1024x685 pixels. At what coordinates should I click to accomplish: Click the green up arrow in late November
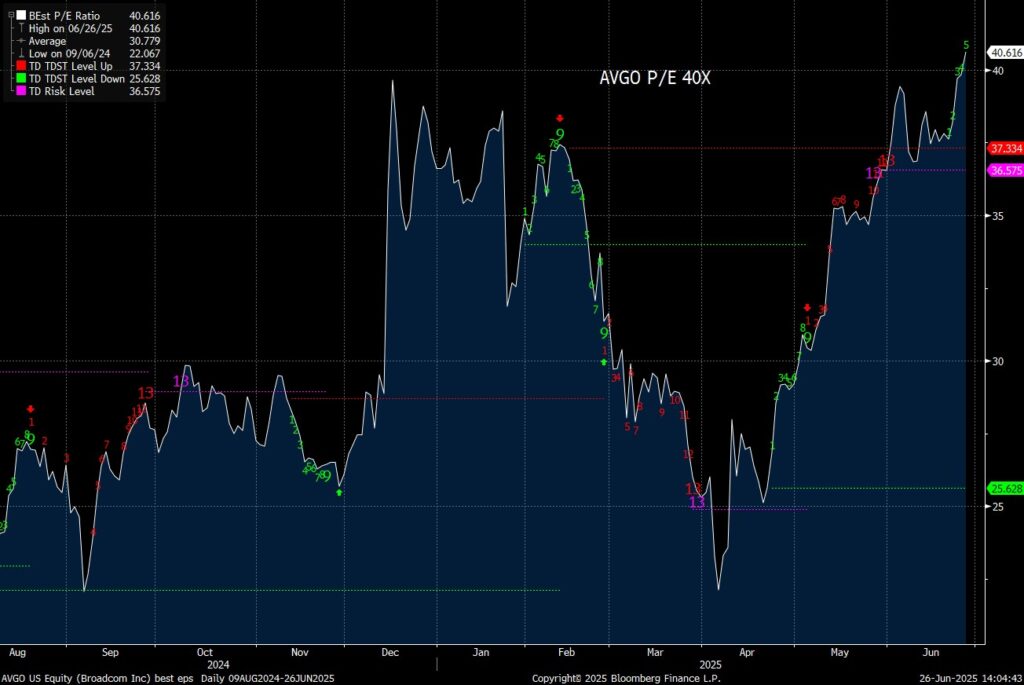[x=339, y=492]
